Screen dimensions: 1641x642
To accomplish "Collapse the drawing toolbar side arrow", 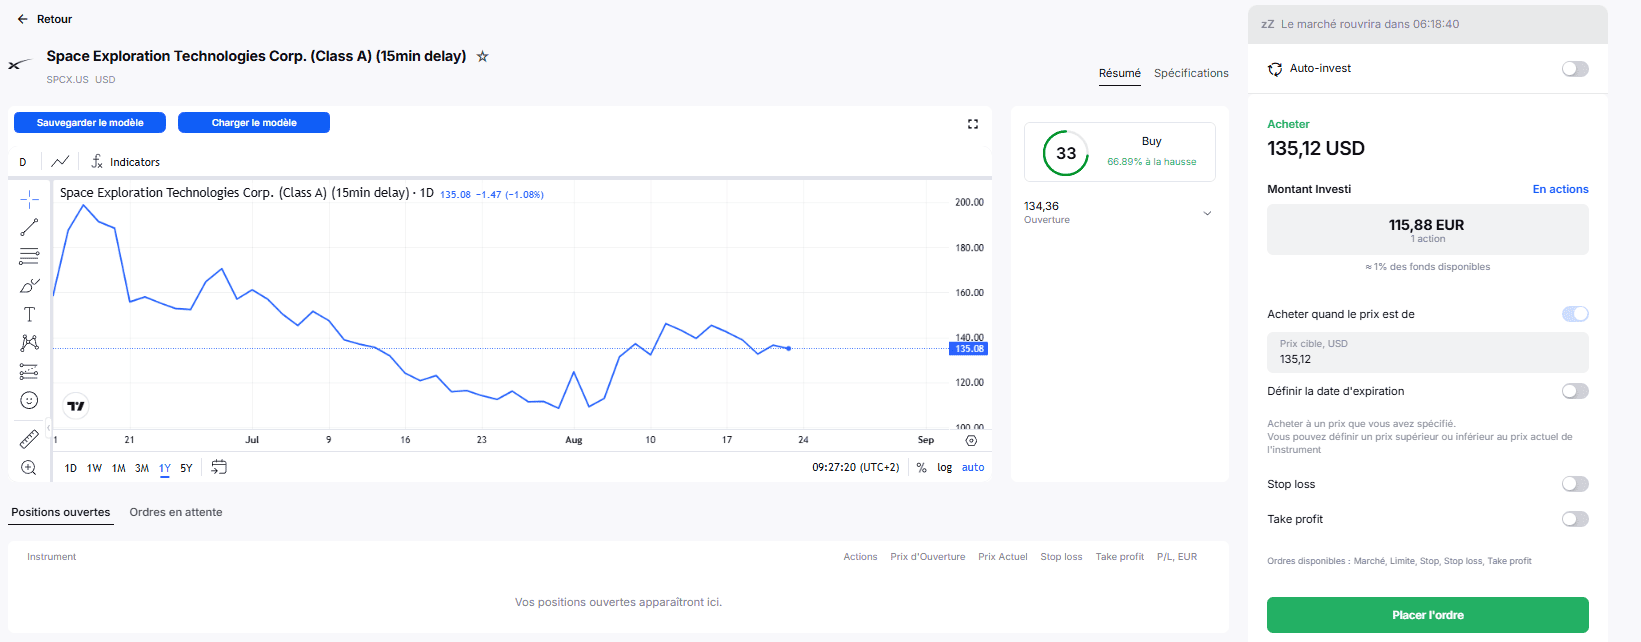I will click(48, 428).
